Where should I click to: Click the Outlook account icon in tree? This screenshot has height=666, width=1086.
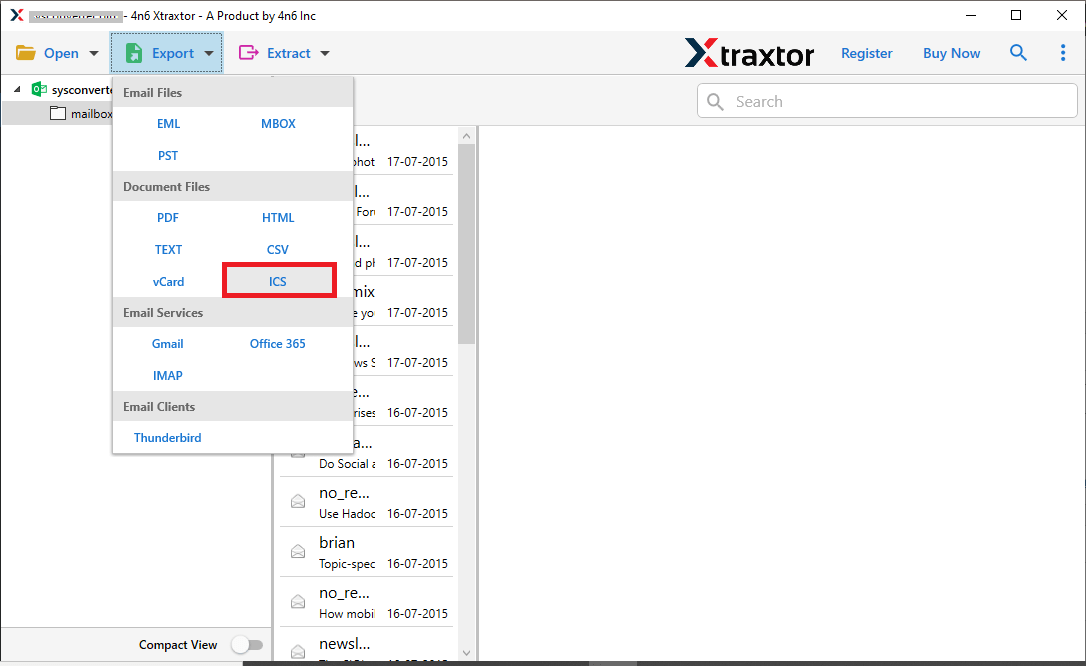tap(39, 89)
